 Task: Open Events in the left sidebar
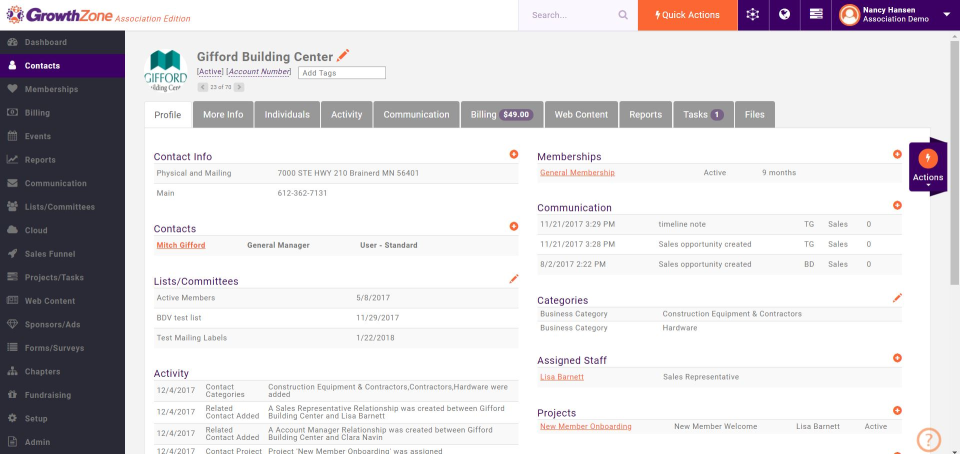tap(62, 136)
